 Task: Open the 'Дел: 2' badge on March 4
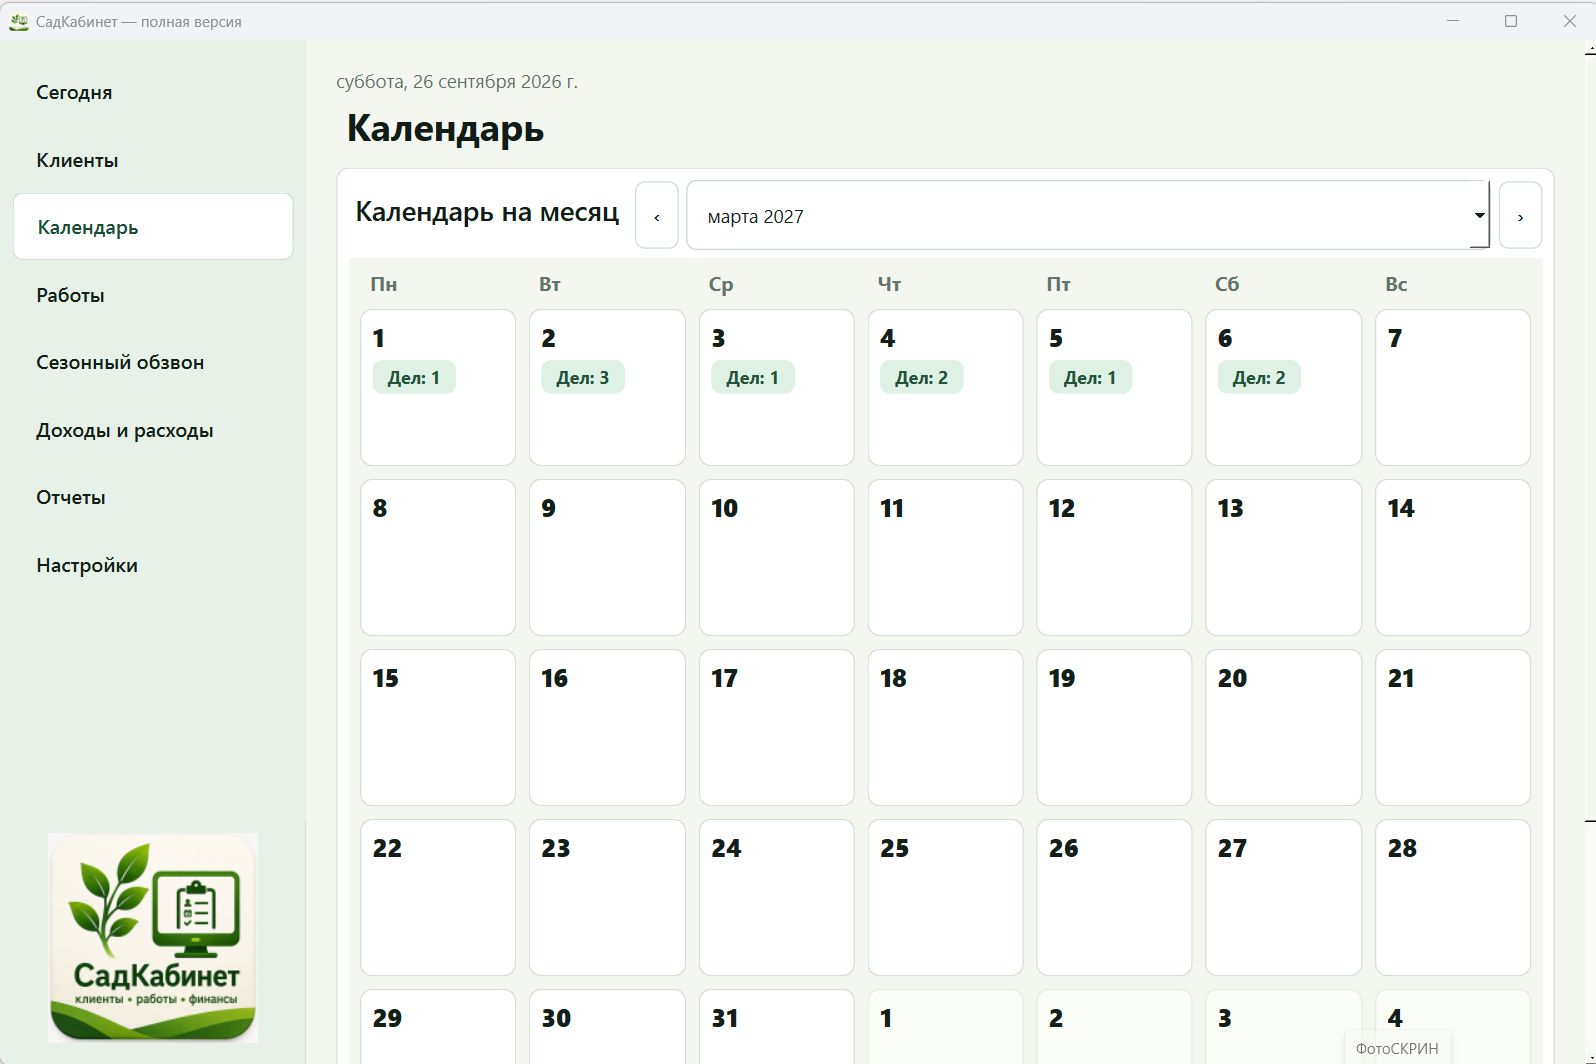click(x=921, y=378)
